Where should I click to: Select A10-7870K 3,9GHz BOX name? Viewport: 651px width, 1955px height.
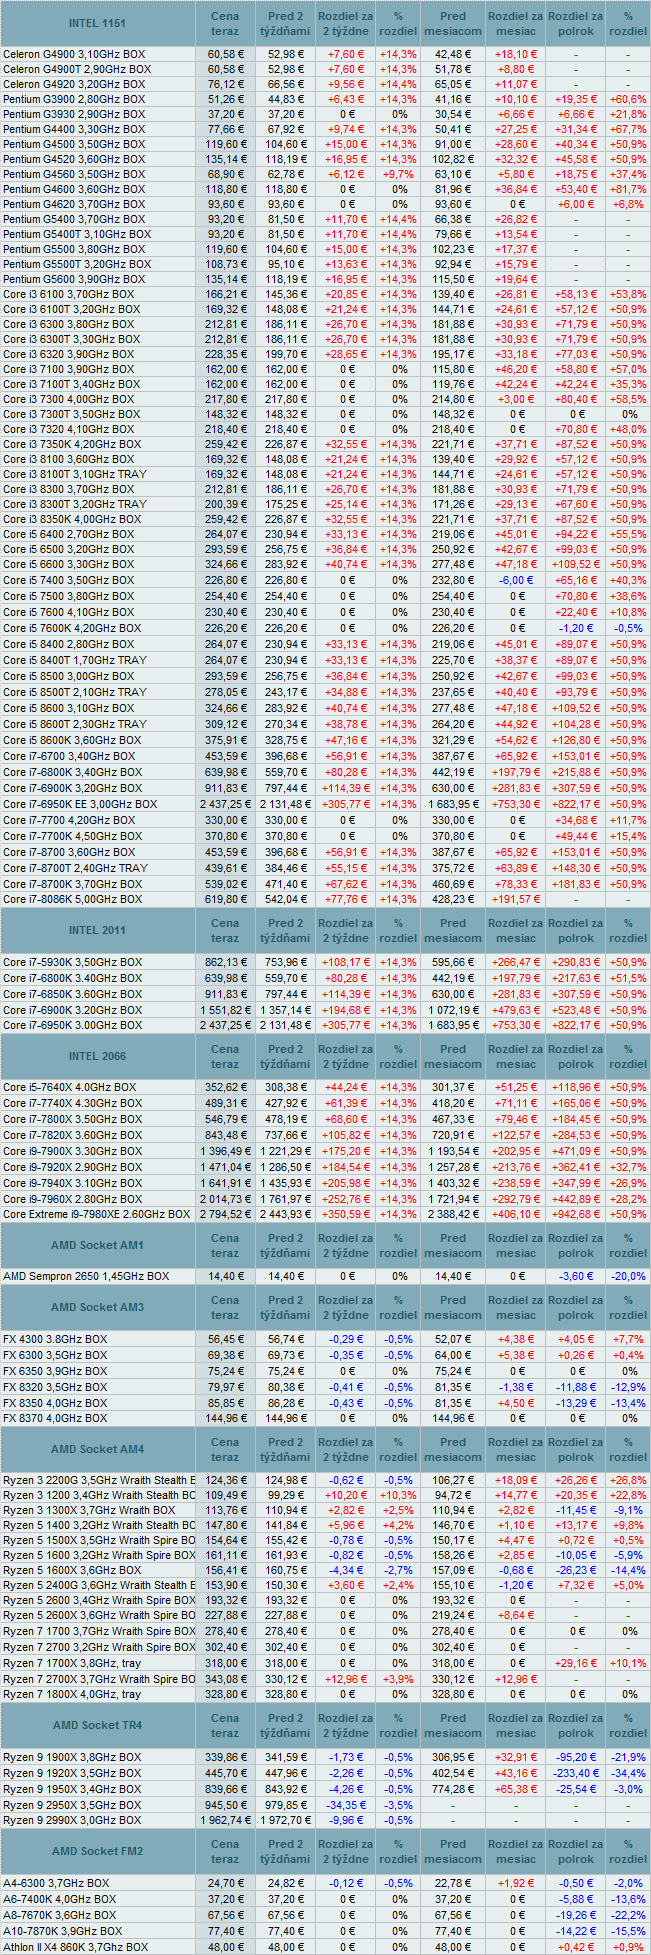coord(62,1931)
